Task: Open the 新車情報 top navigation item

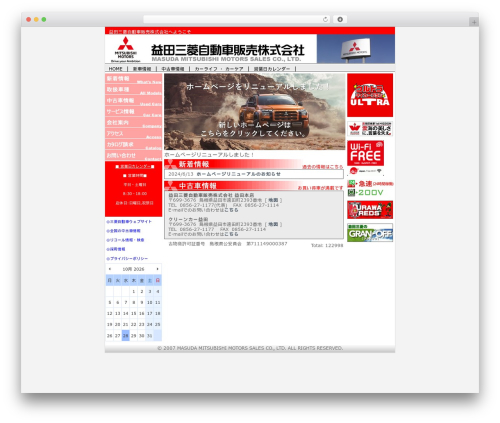Action: [x=142, y=69]
